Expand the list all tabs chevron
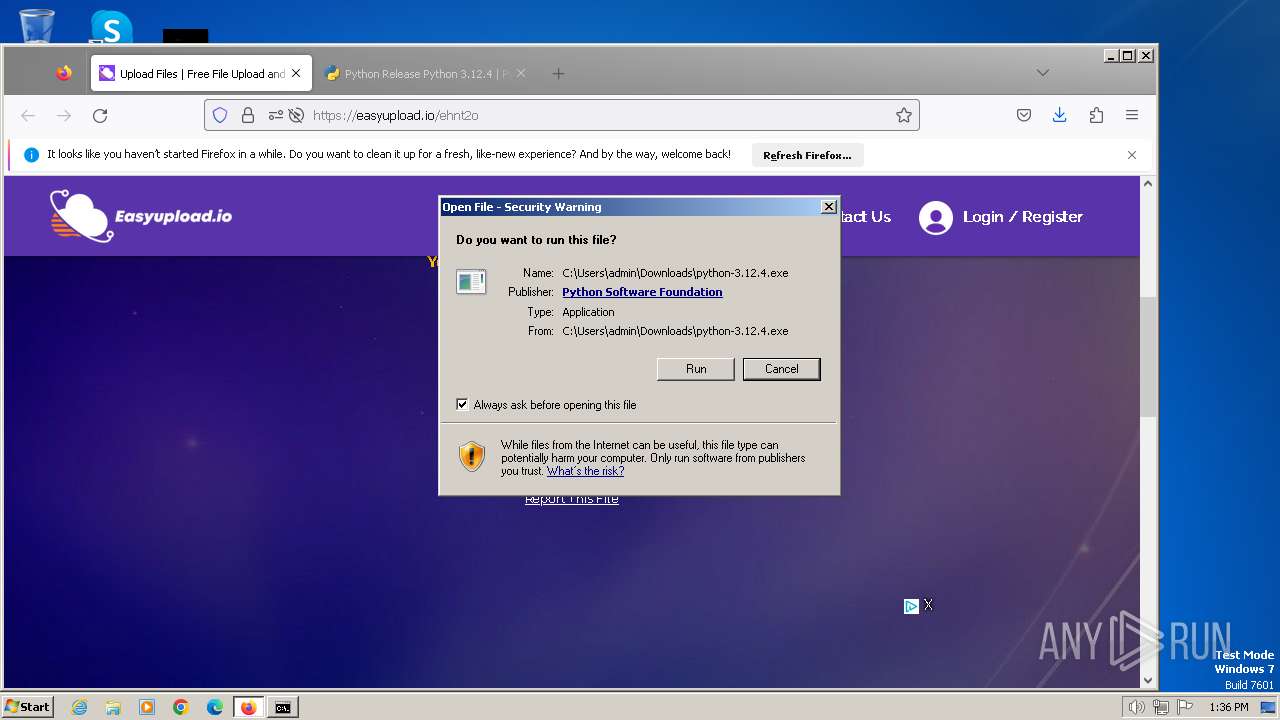 coord(1042,73)
